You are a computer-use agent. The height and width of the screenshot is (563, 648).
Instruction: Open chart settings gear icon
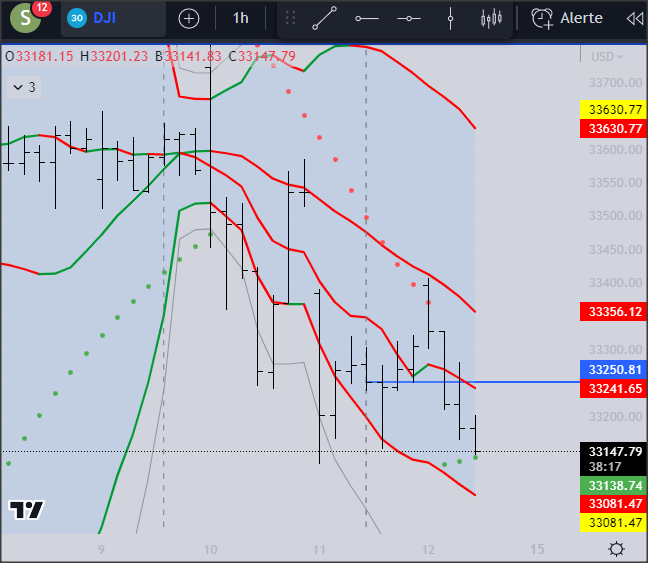tap(617, 549)
